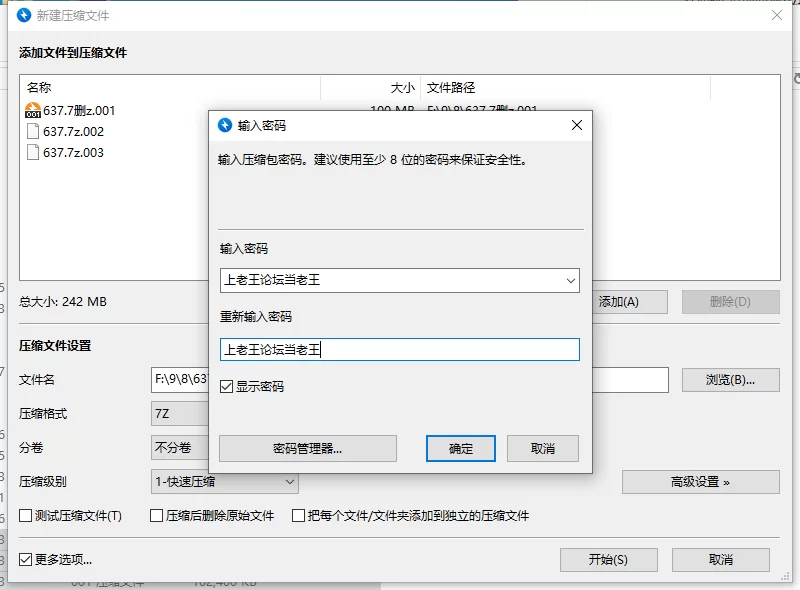Sort by the 名称 column header
Viewport: 800px width, 590px height.
pos(40,88)
